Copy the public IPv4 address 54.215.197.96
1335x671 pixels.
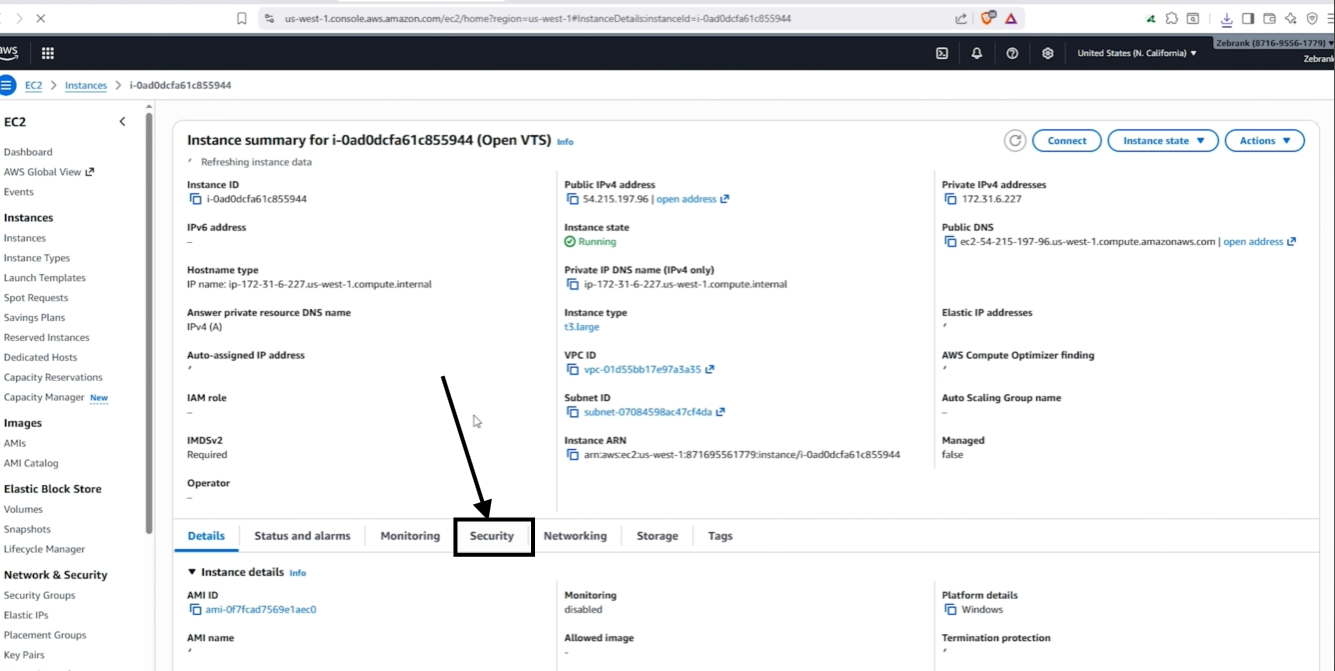pyautogui.click(x=572, y=199)
